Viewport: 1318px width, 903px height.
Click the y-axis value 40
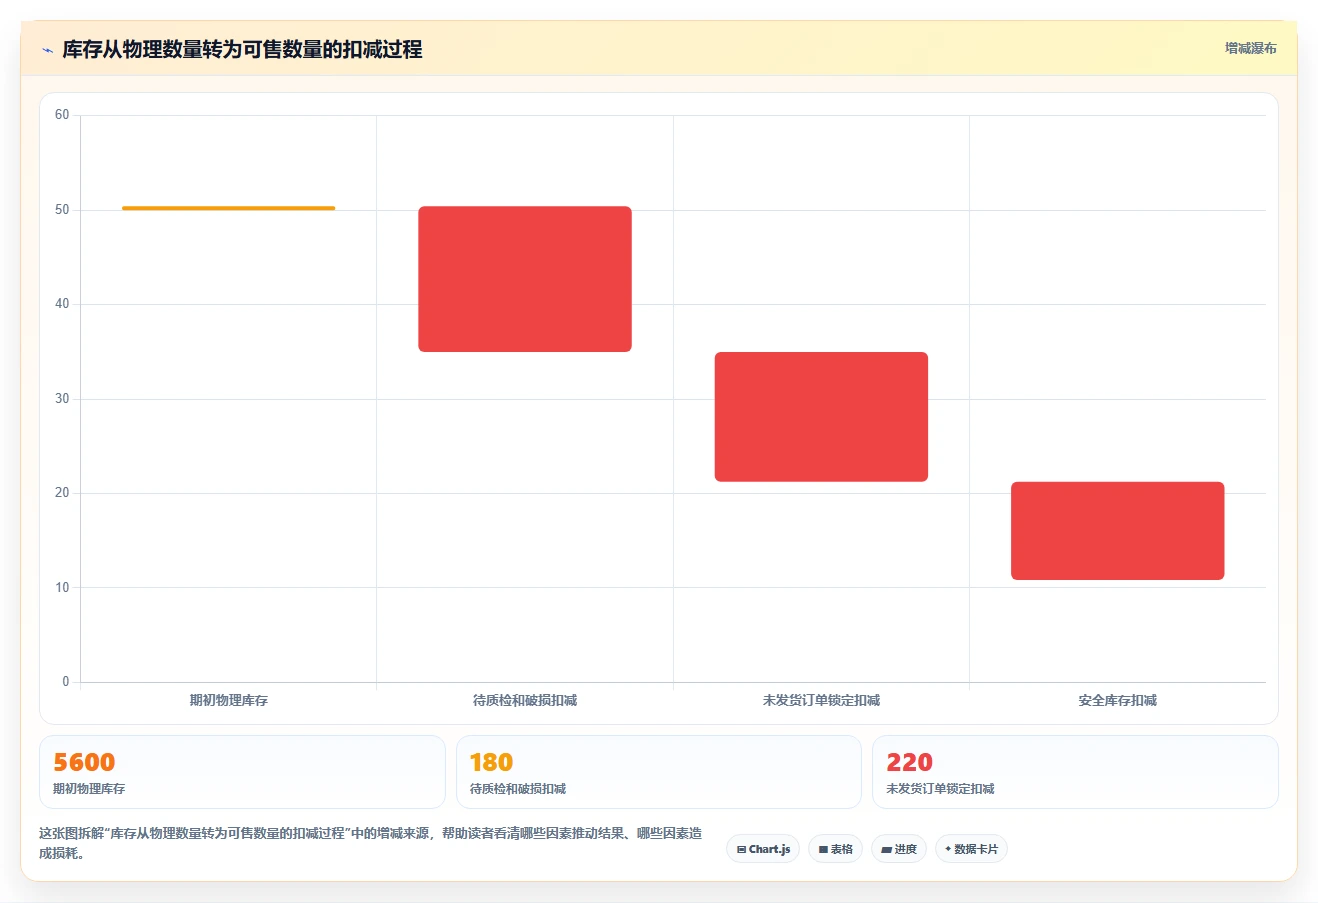[62, 304]
